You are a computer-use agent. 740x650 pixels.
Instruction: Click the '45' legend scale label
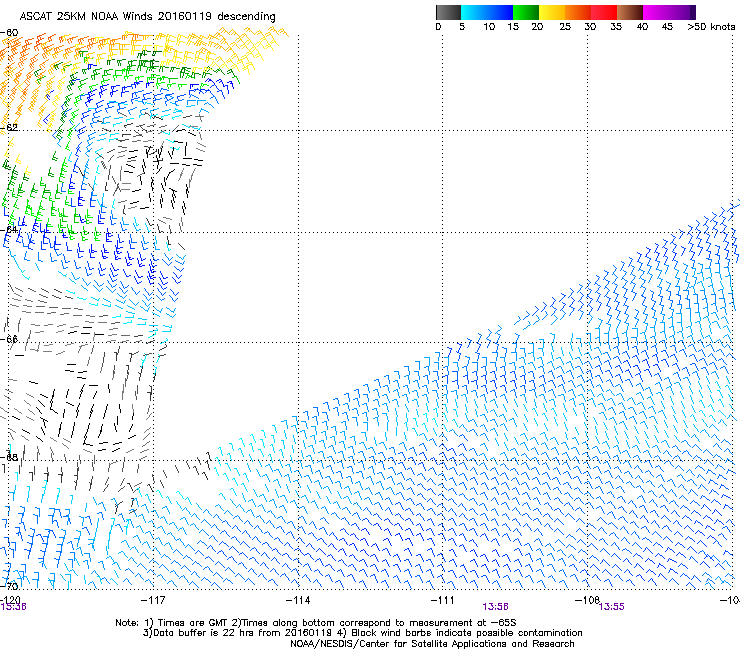pos(667,27)
